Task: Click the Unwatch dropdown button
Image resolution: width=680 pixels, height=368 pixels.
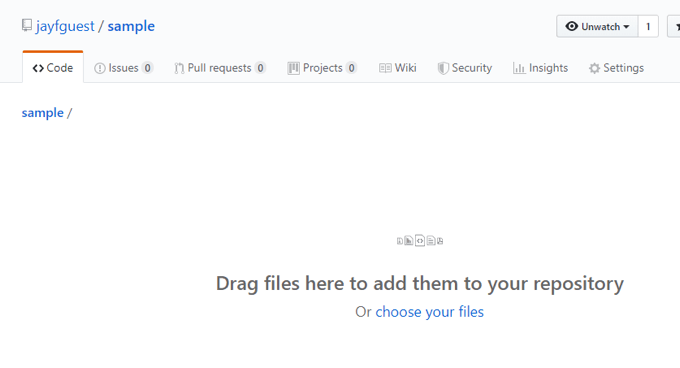Action: [597, 26]
